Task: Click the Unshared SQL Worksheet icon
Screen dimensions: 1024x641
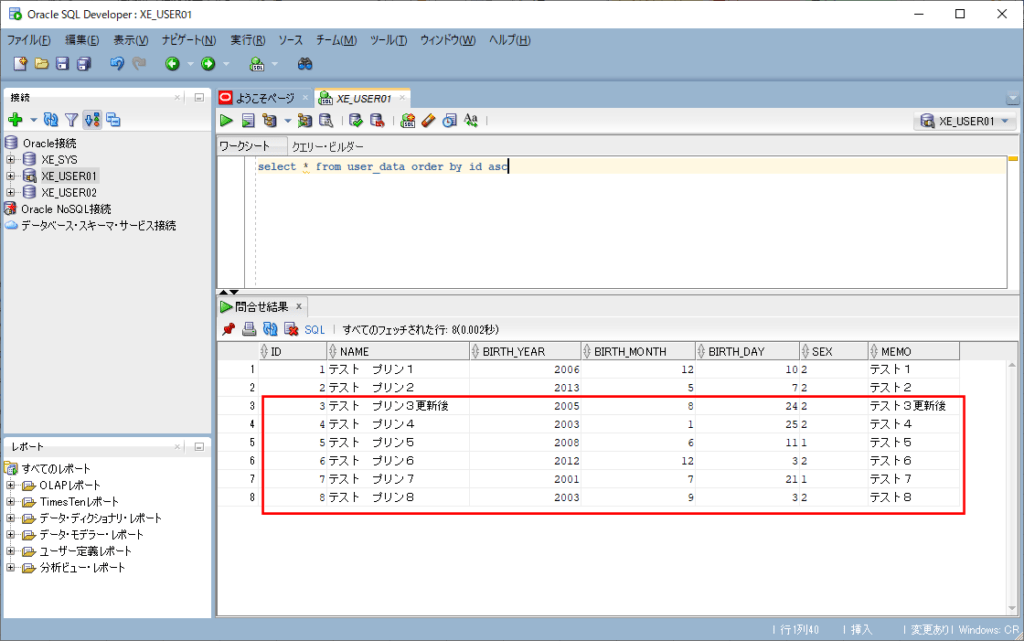Action: (408, 121)
